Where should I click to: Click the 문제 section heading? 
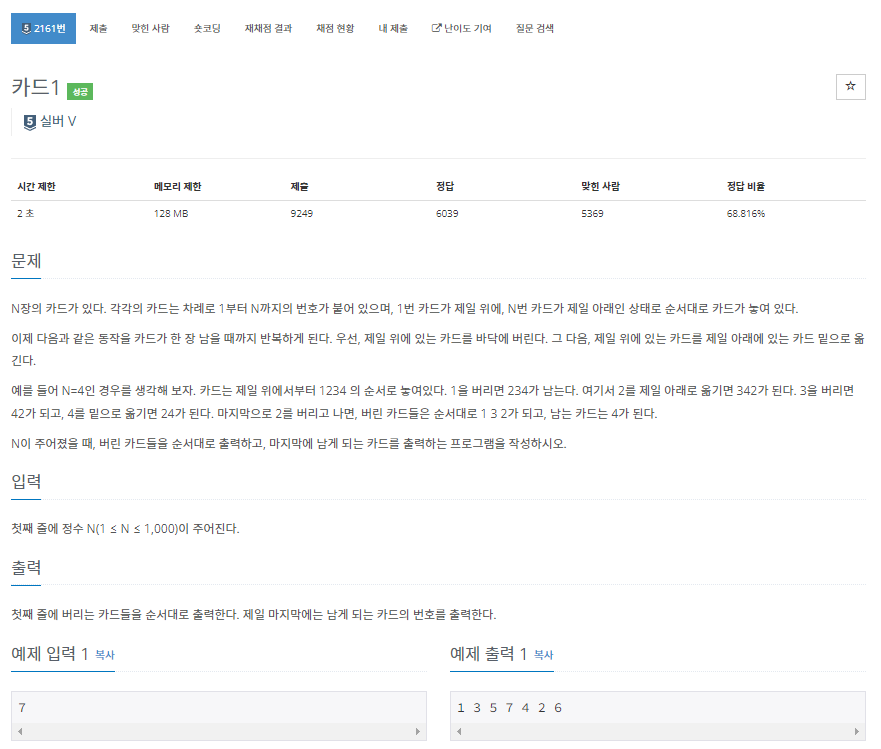[x=26, y=261]
